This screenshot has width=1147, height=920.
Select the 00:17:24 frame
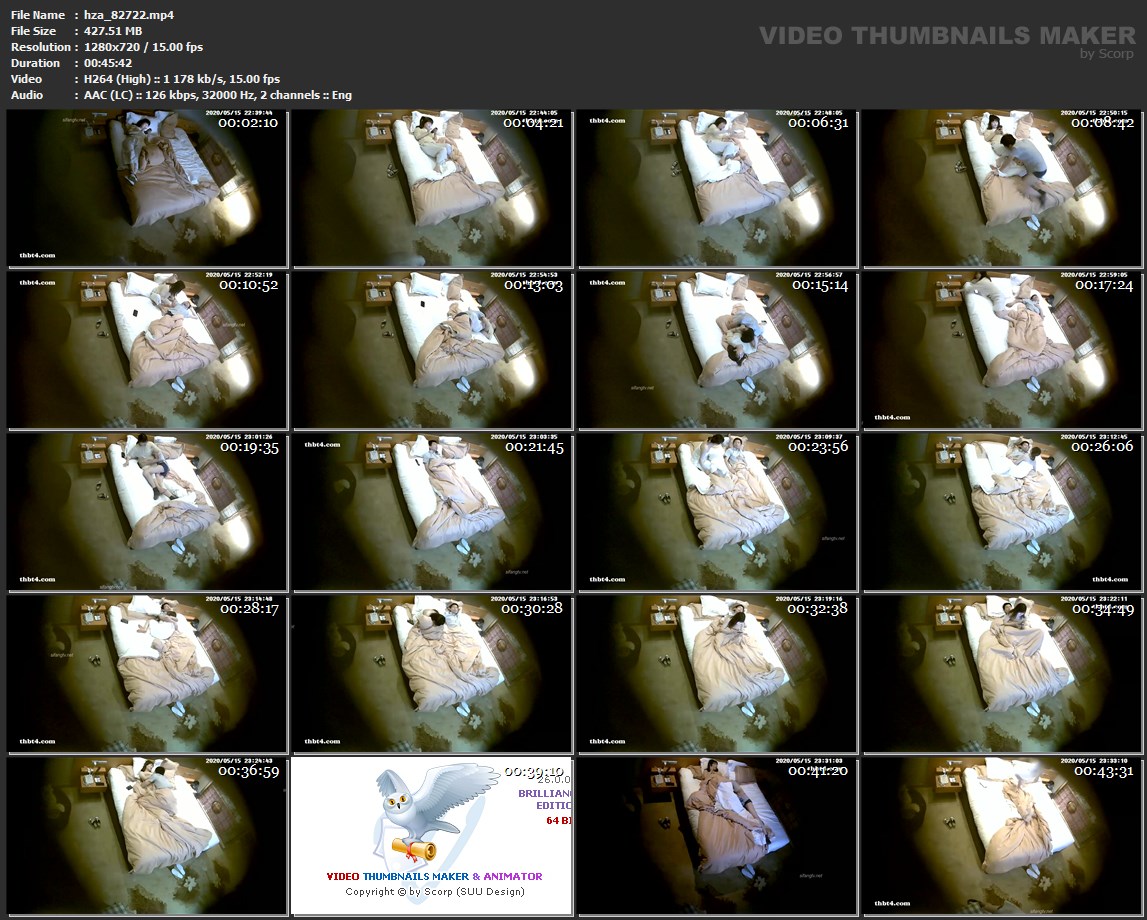pos(1002,350)
